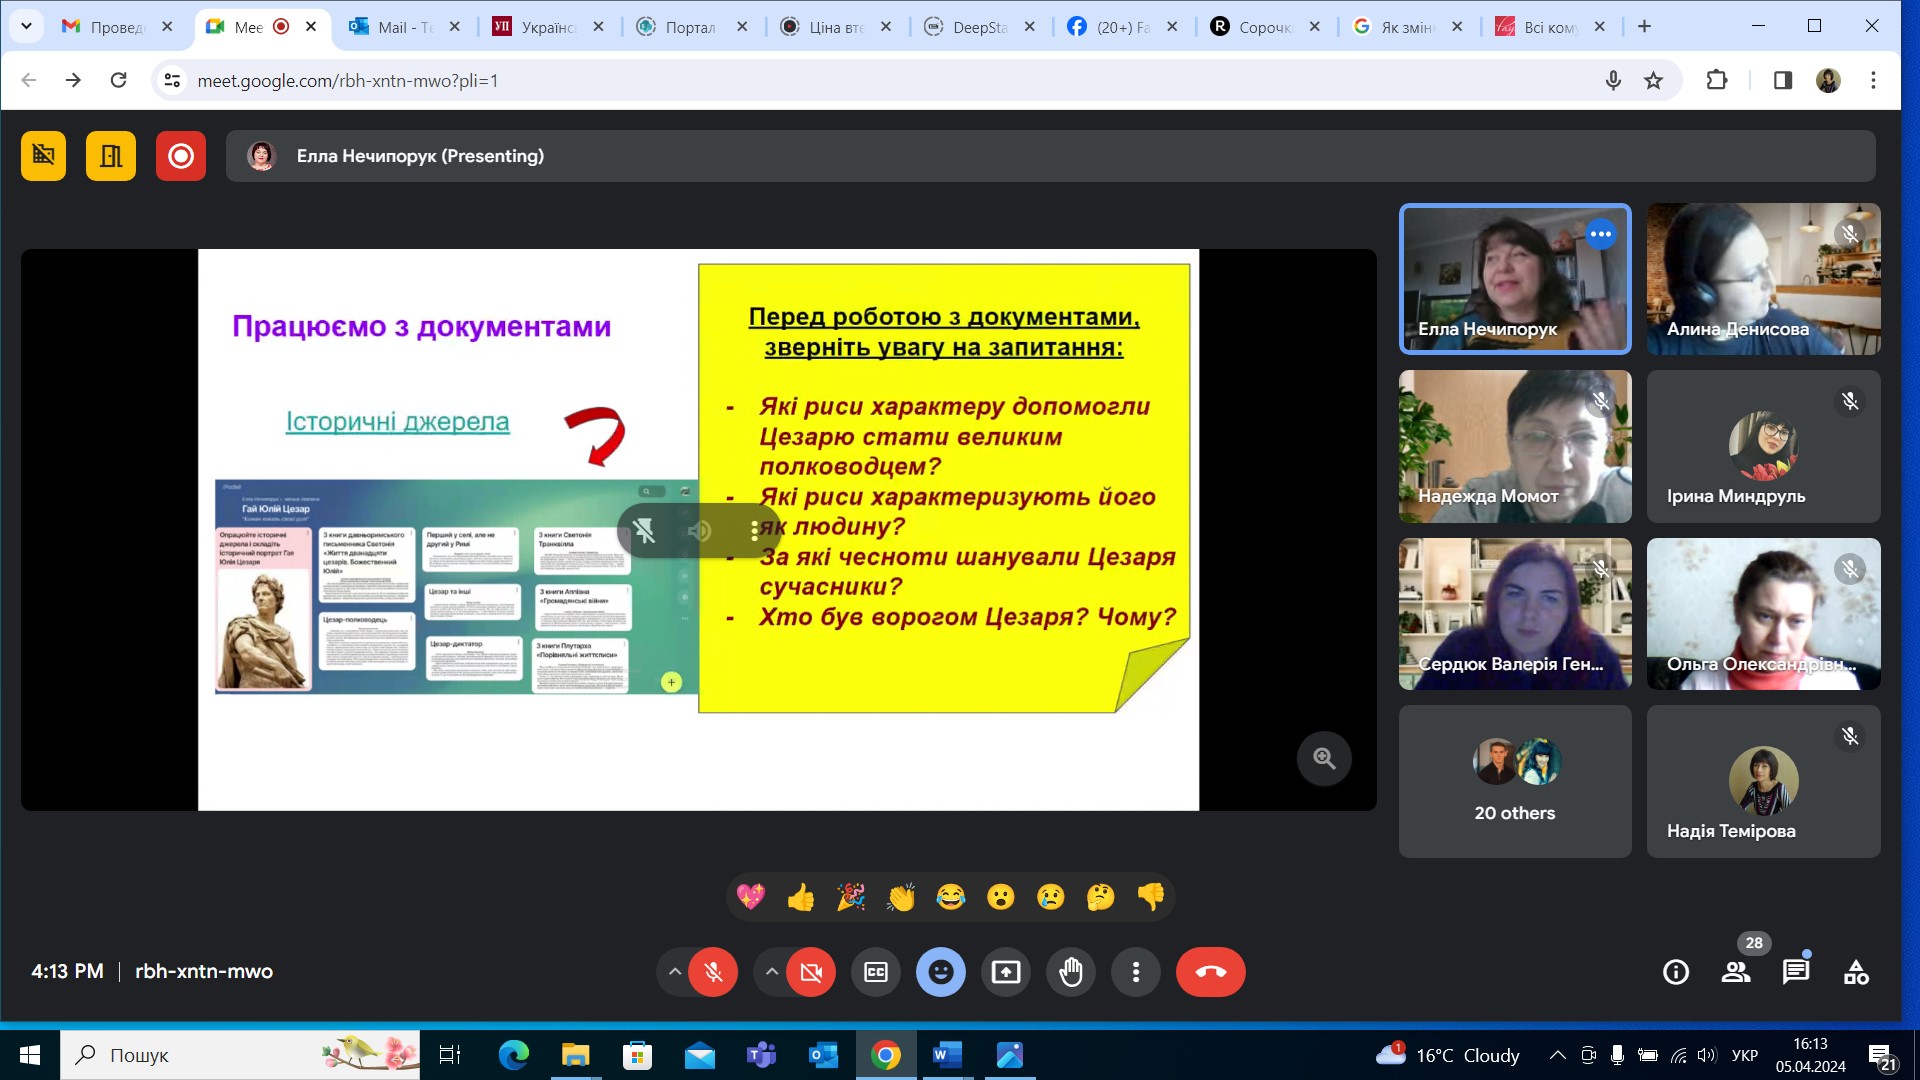The width and height of the screenshot is (1920, 1080).
Task: Send thinking face reaction
Action: point(1101,897)
